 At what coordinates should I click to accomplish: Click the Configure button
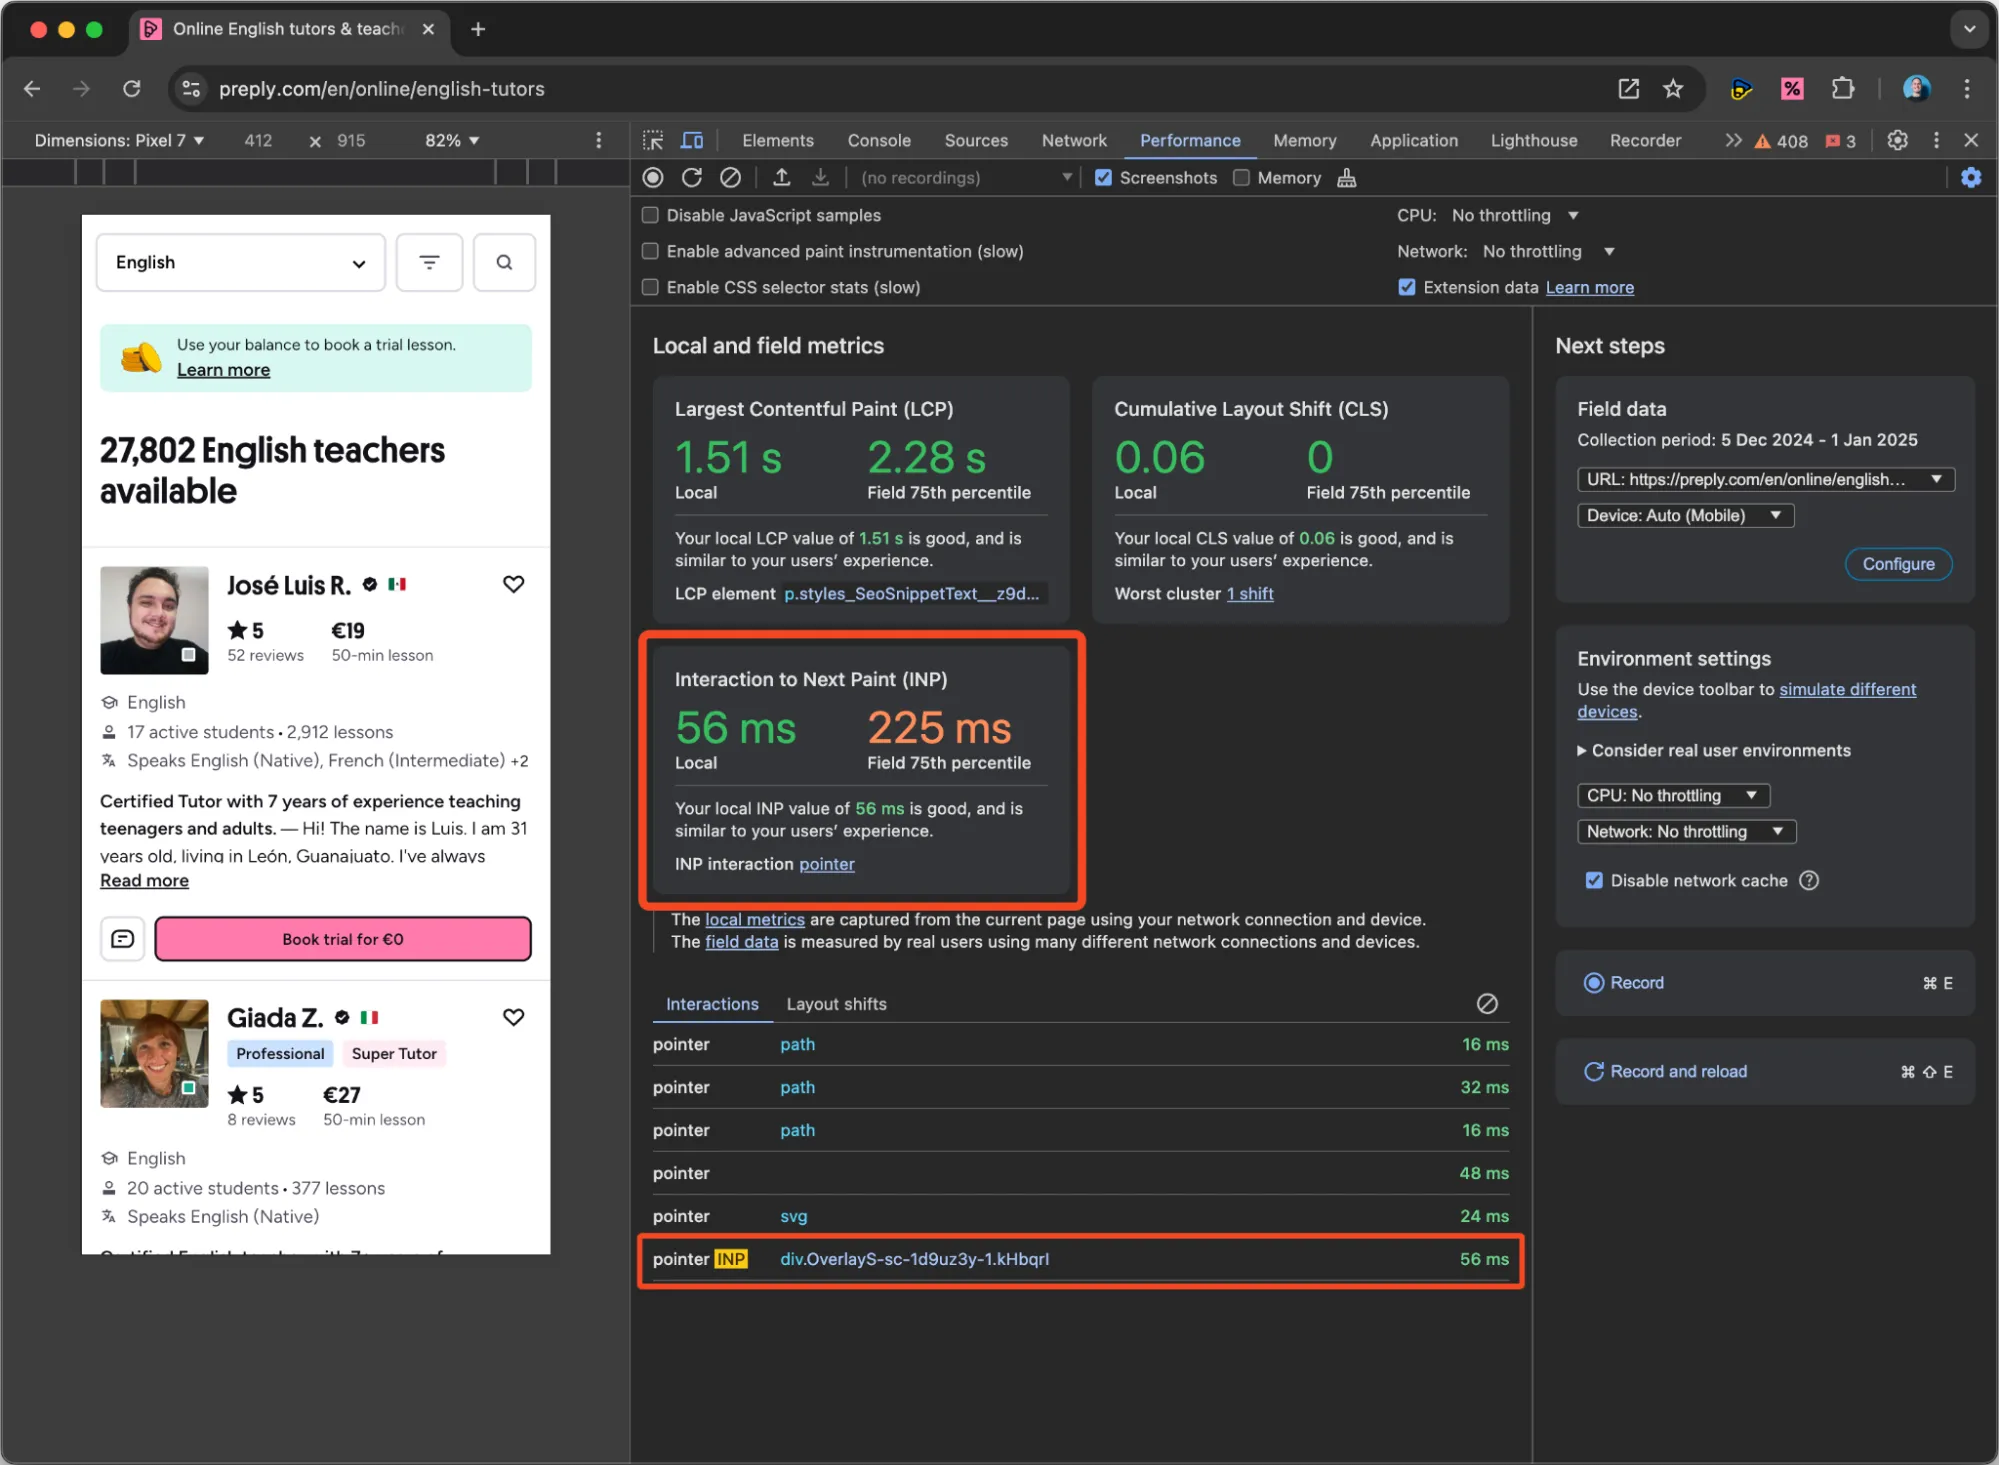coord(1897,564)
